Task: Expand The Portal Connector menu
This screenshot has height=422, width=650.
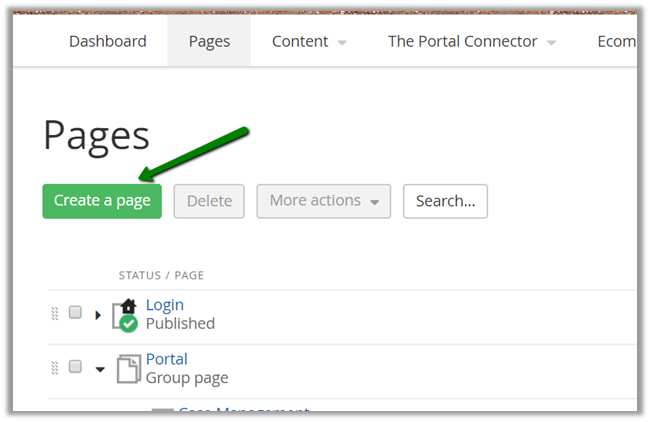Action: pos(471,41)
